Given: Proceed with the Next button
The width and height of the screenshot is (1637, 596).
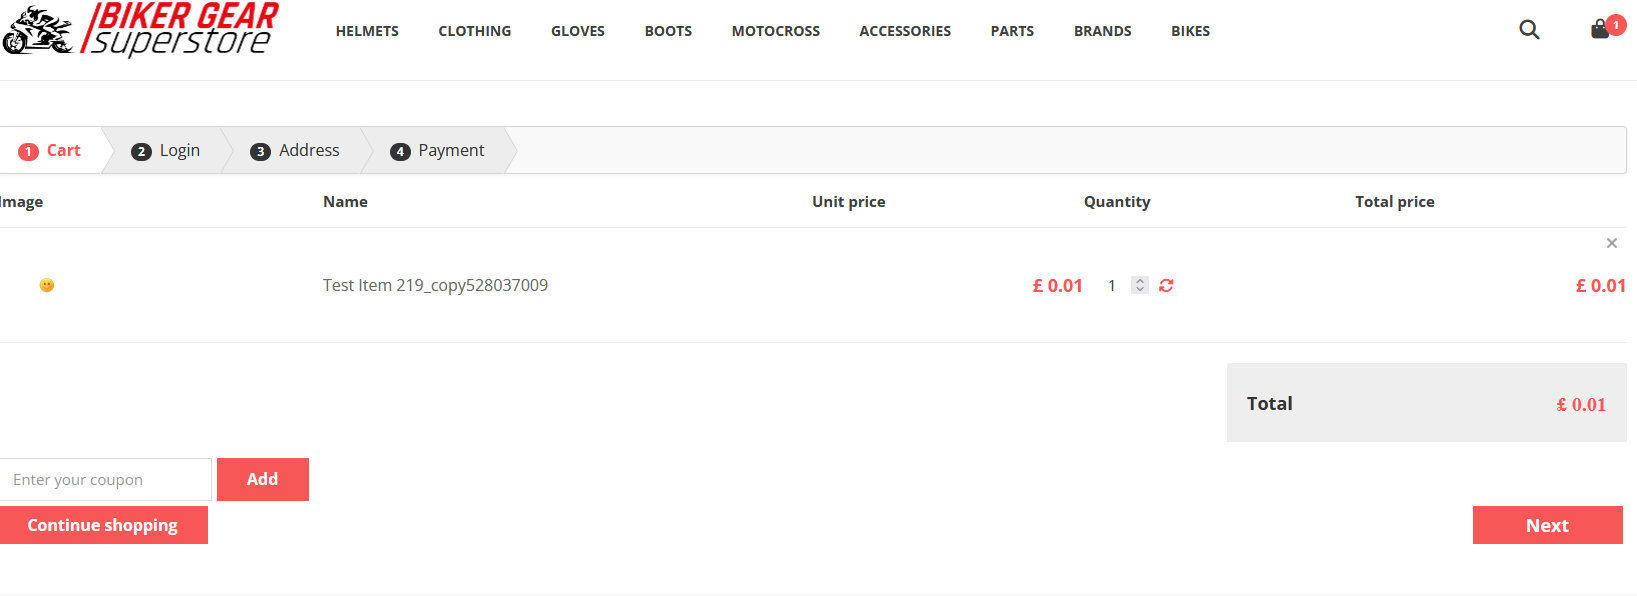Looking at the screenshot, I should click(x=1548, y=525).
